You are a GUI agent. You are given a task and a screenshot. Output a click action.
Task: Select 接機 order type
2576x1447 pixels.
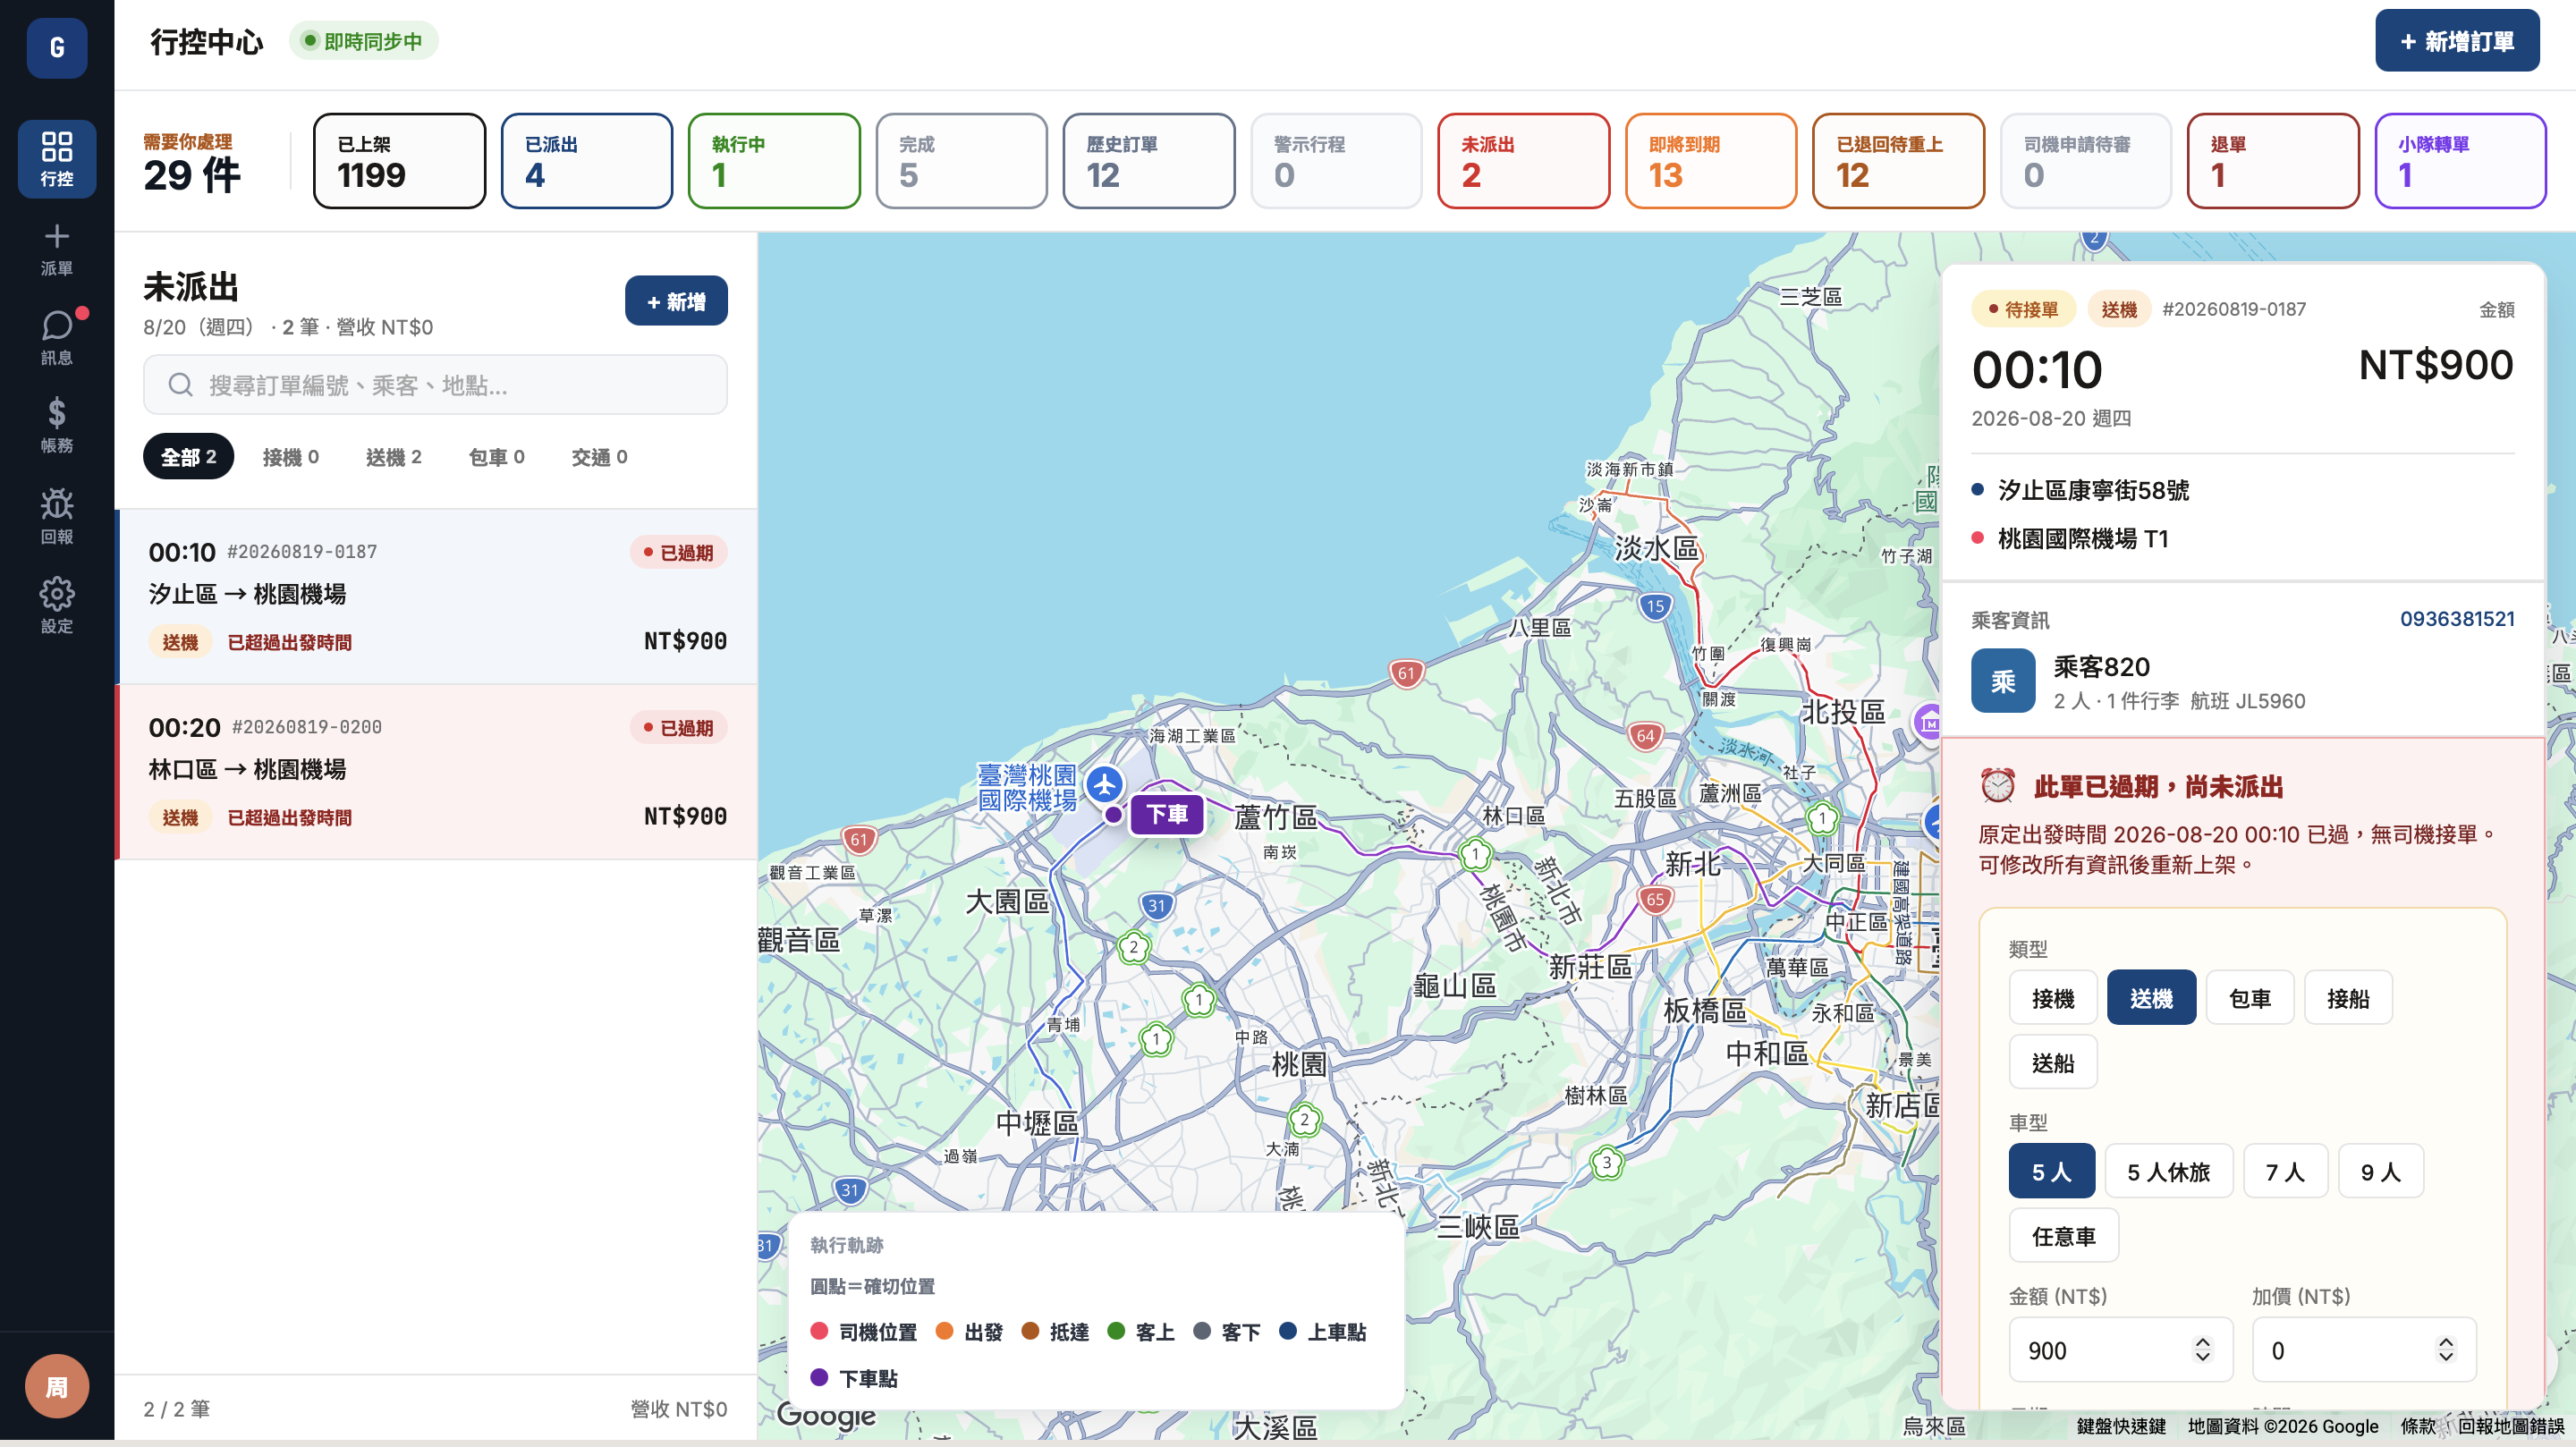(2053, 998)
